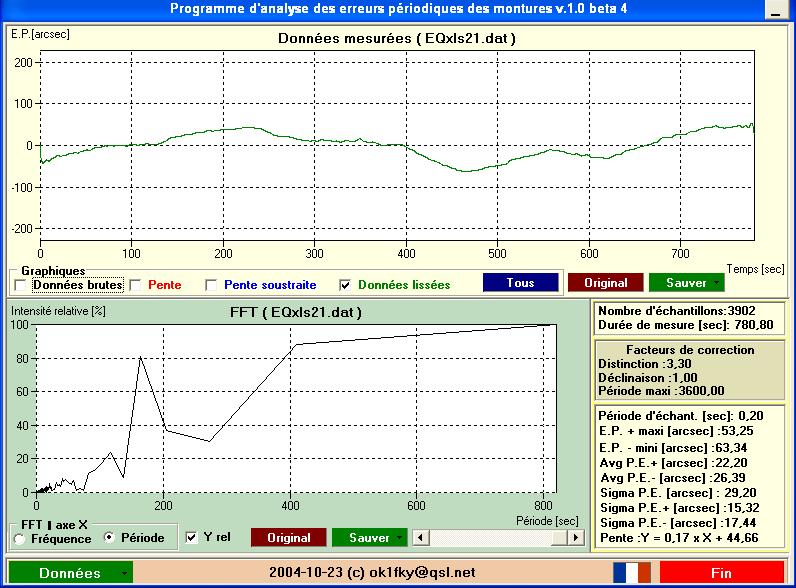796x588 pixels.
Task: Click the red Fin button
Action: coord(721,573)
